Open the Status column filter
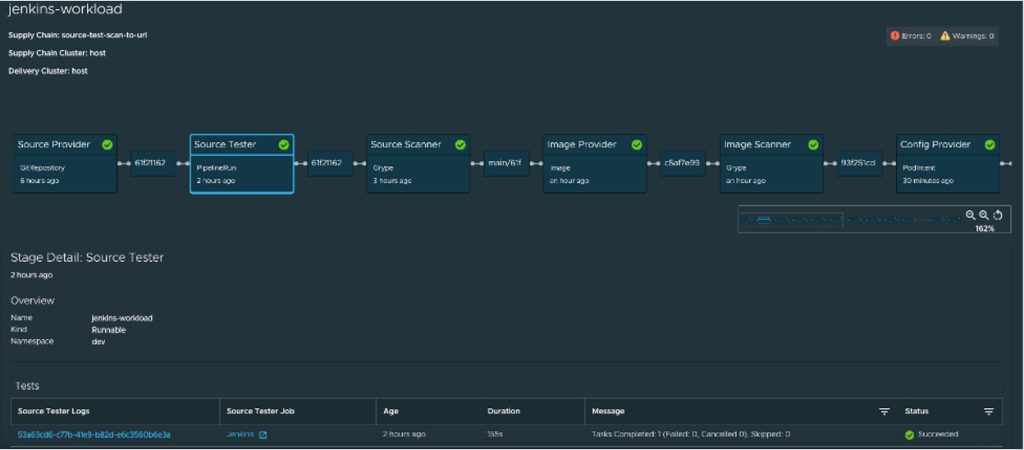1024x450 pixels. (989, 411)
